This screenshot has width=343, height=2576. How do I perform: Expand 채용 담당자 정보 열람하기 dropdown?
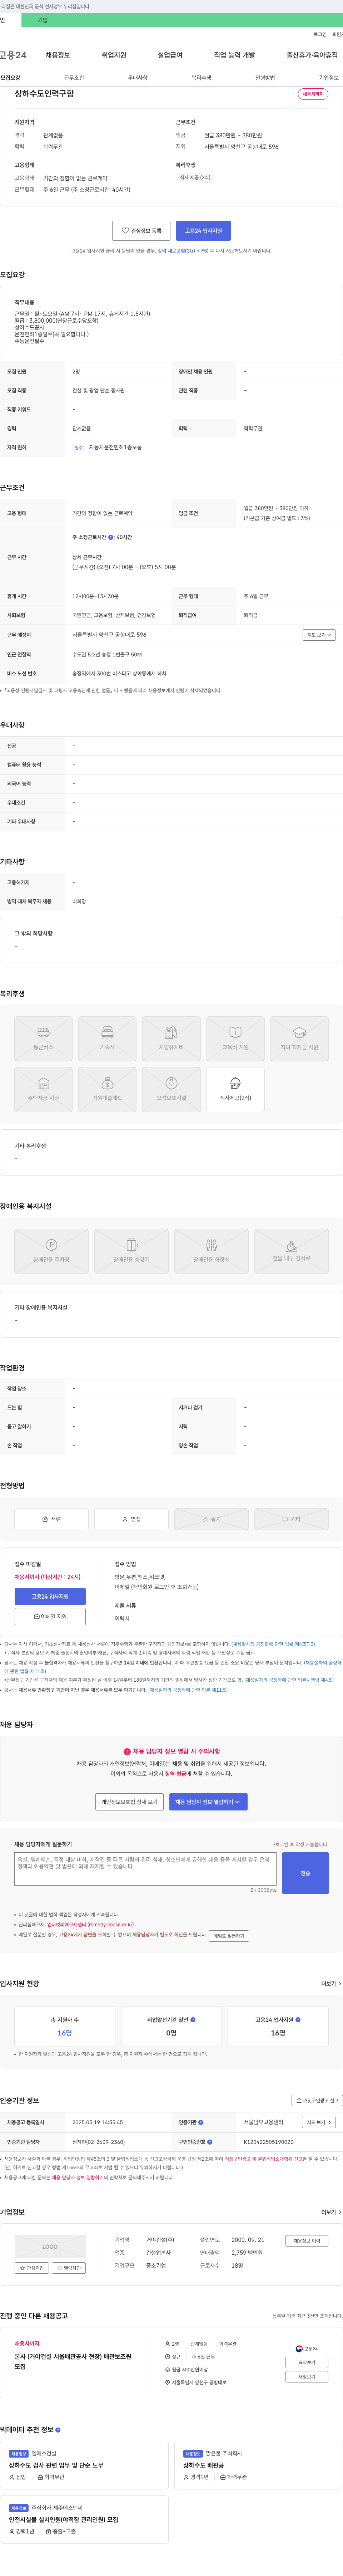(208, 1801)
